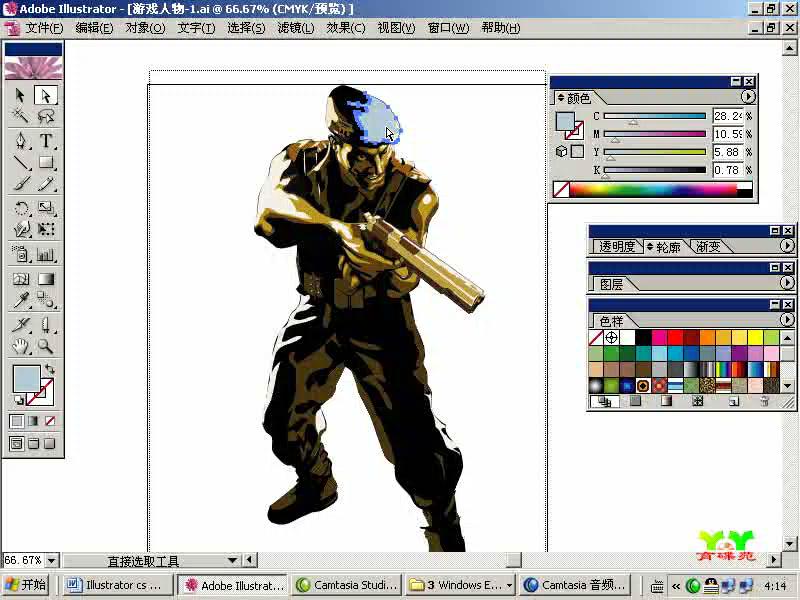Set paint mode to Color button
This screenshot has width=800, height=600.
(x=16, y=421)
